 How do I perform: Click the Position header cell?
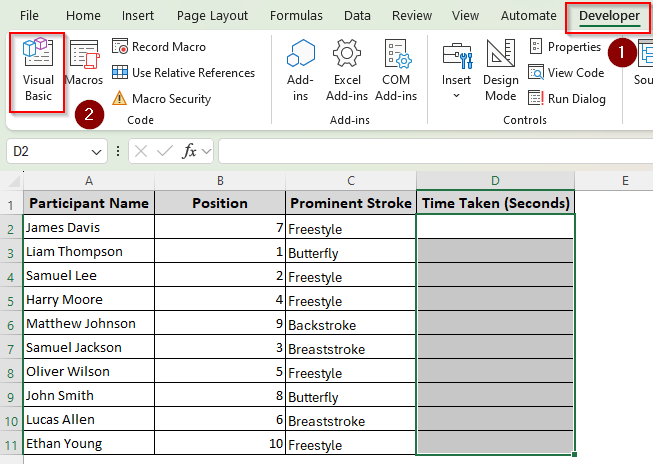point(220,203)
